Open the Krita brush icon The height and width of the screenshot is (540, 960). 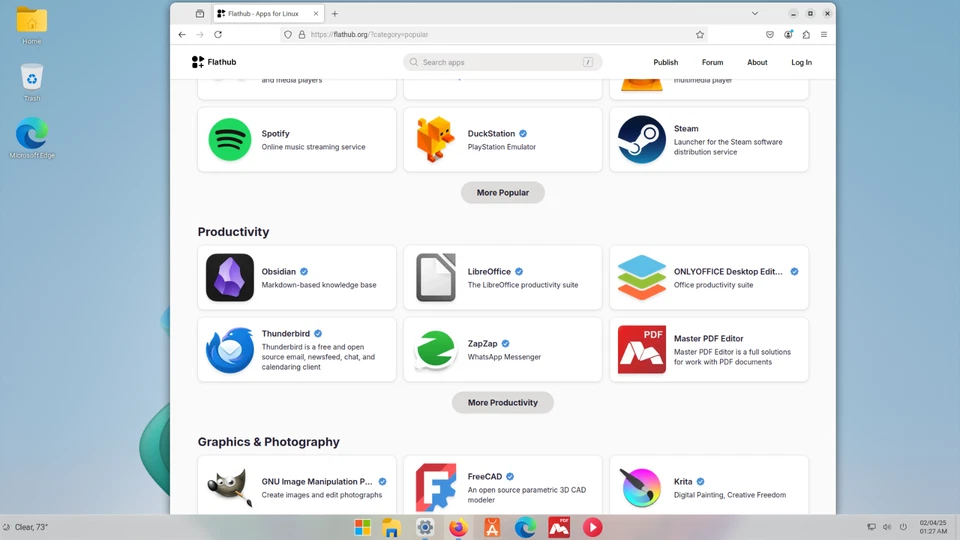[x=640, y=487]
